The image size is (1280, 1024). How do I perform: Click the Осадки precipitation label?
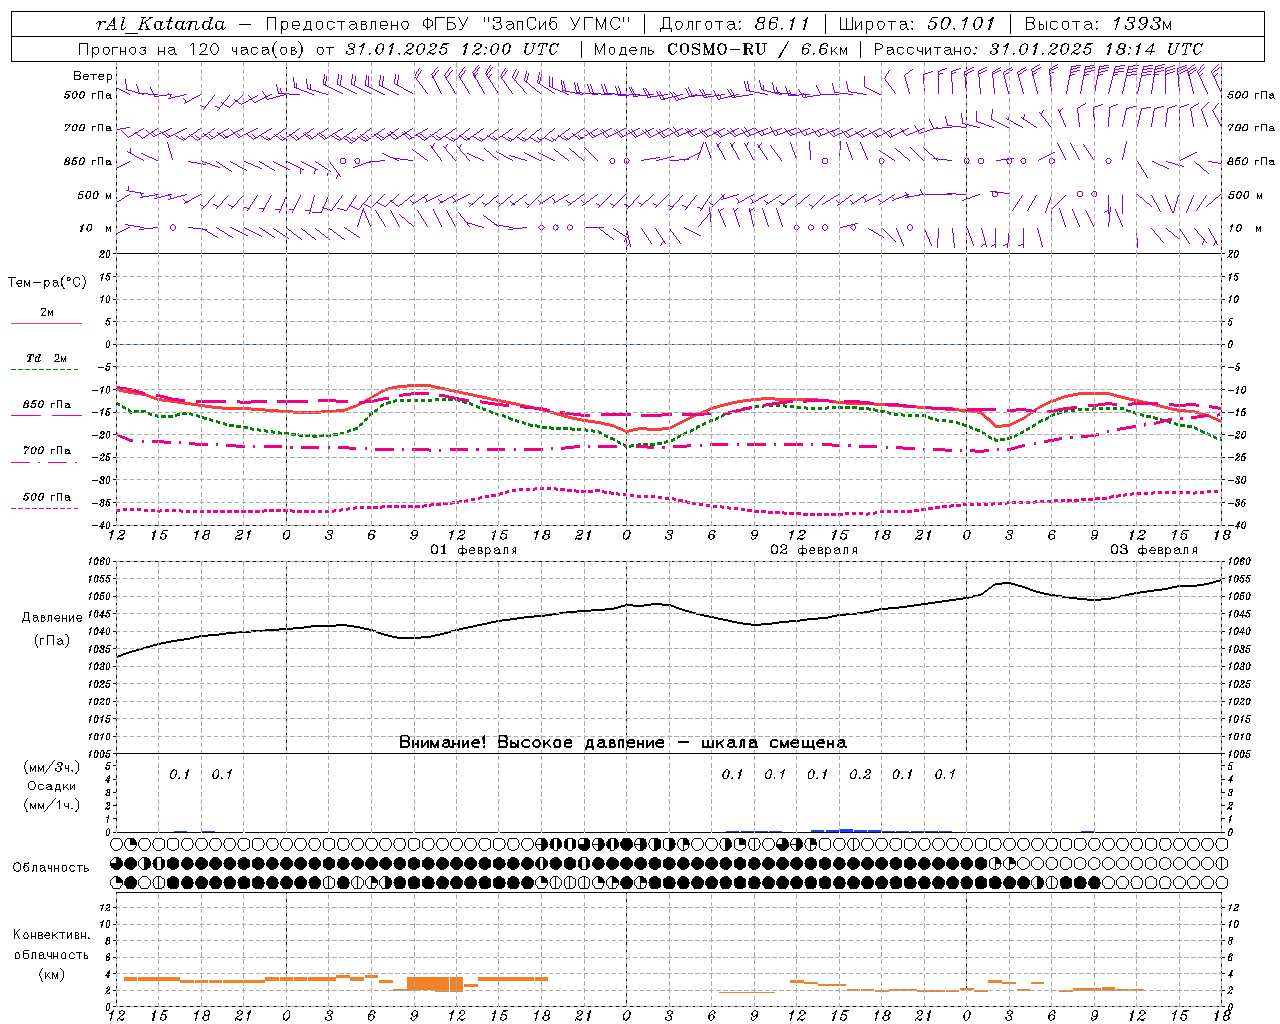51,786
